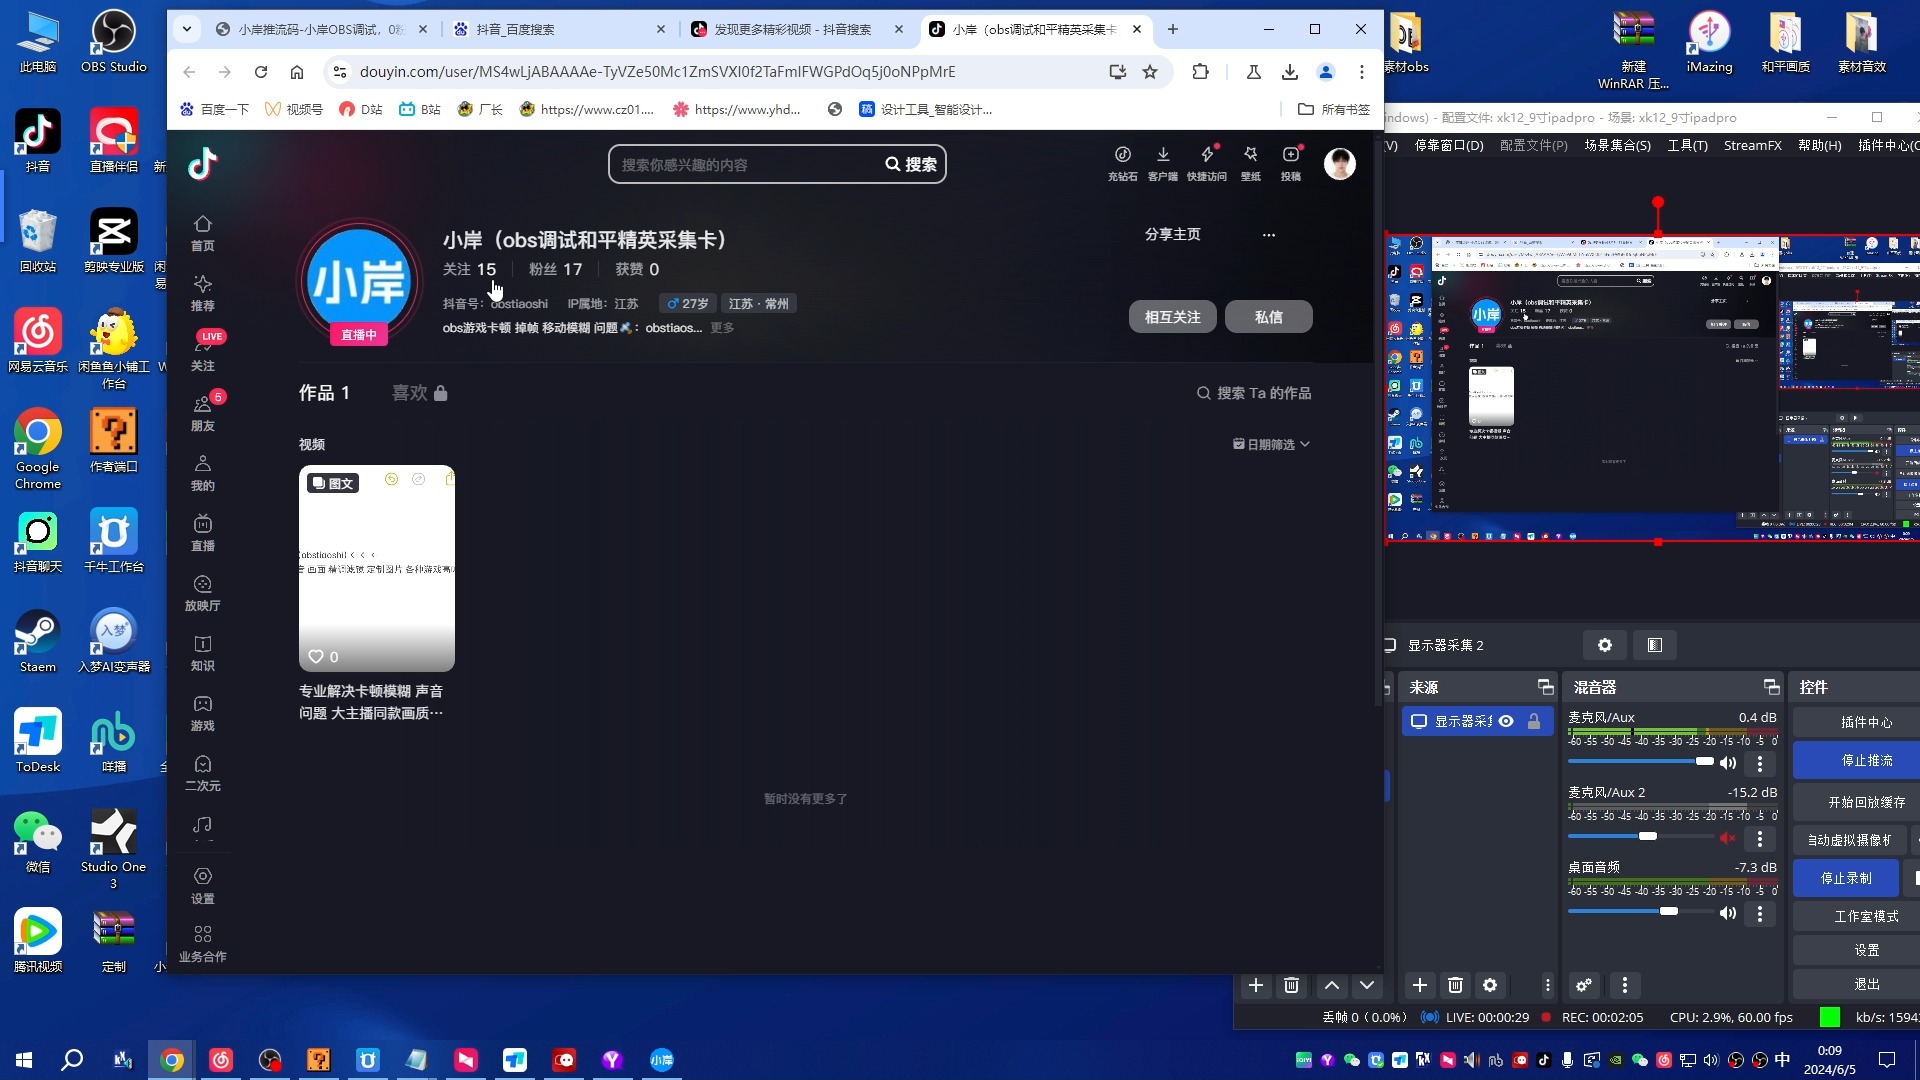The width and height of the screenshot is (1920, 1080).
Task: Click the 插件中心 plugin center button in OBS
Action: tap(1865, 723)
